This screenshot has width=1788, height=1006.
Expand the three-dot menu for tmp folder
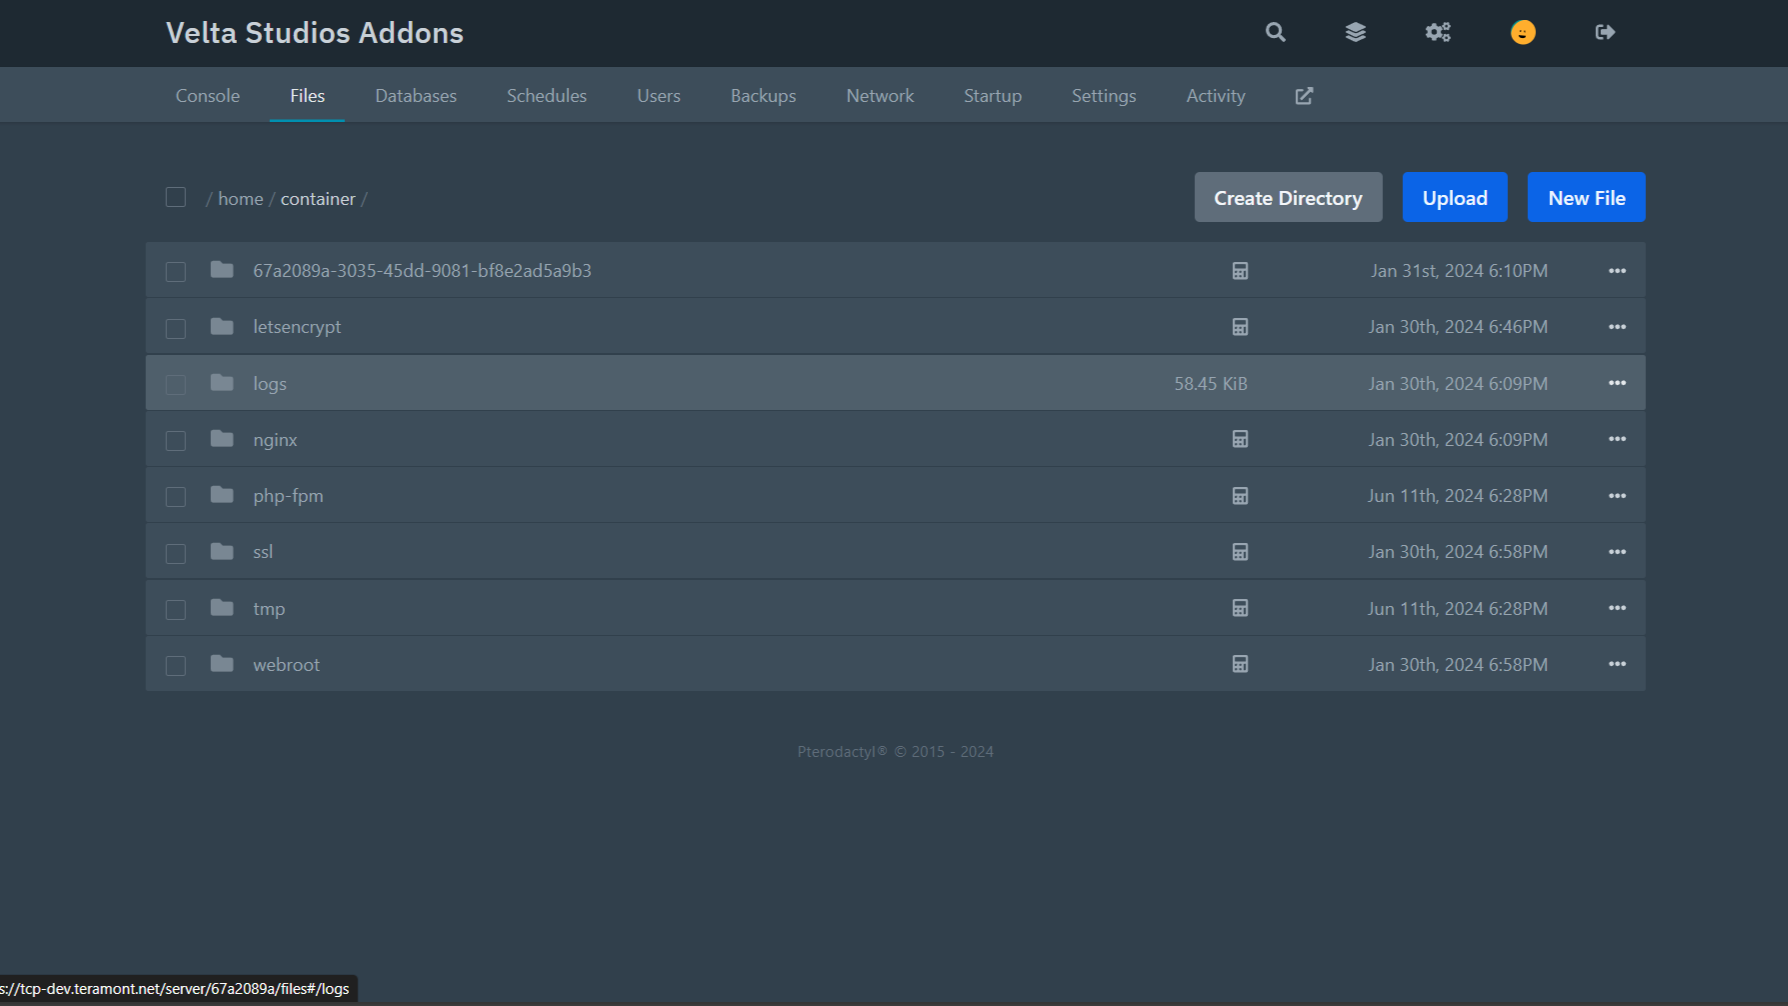1617,608
